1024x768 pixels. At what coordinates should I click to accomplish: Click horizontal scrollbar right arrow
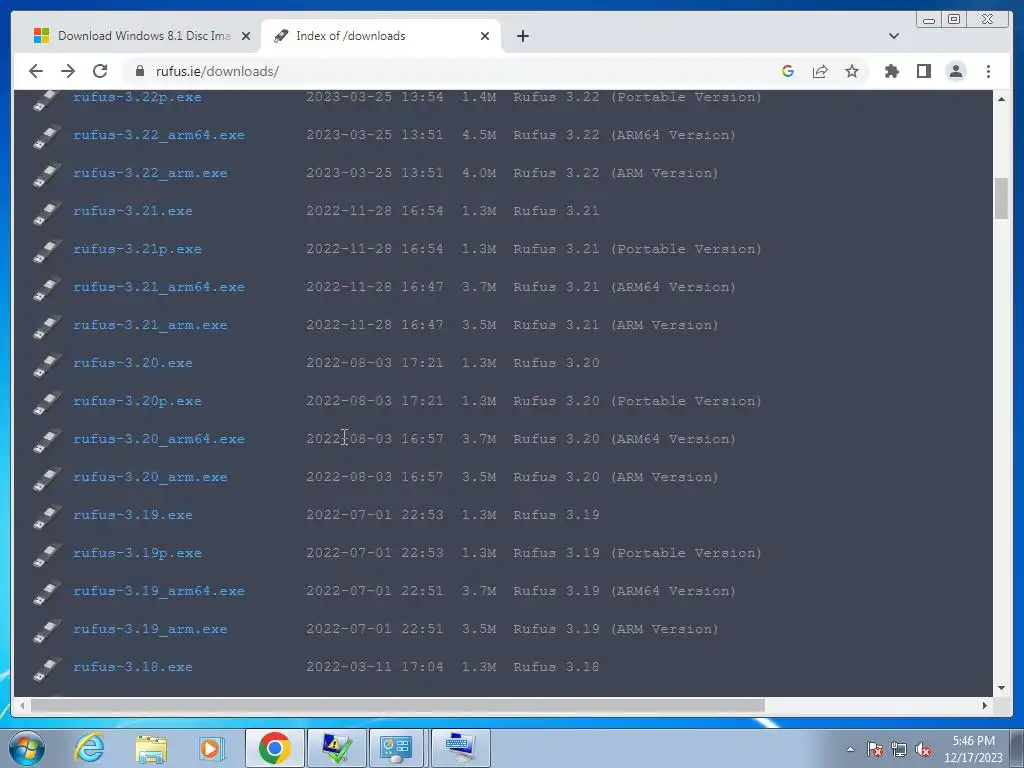[x=985, y=705]
